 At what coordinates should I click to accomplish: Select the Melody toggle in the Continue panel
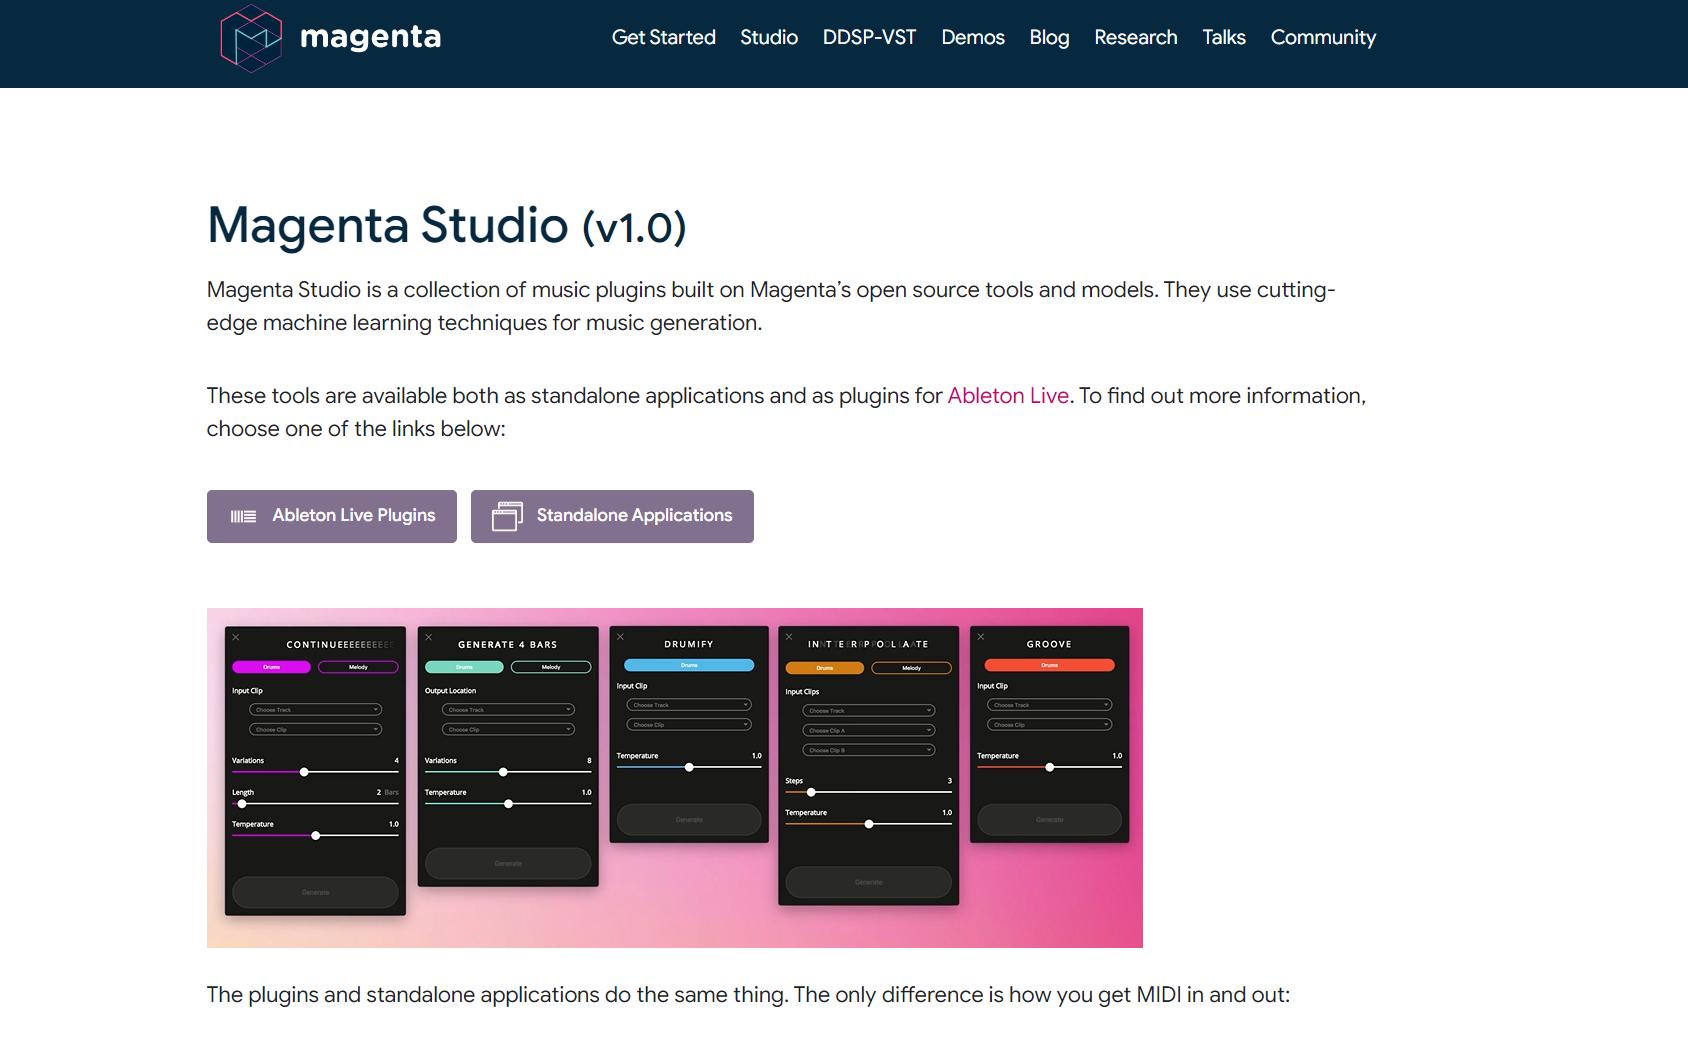pos(358,667)
